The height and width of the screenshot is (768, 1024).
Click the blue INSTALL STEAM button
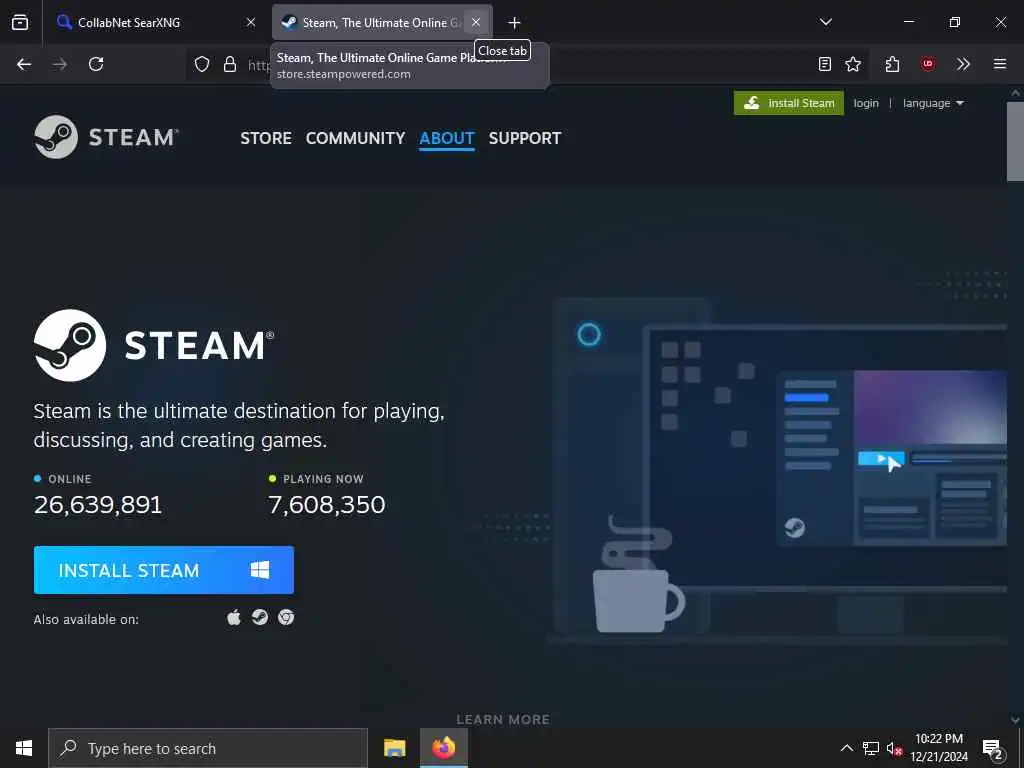(x=164, y=570)
